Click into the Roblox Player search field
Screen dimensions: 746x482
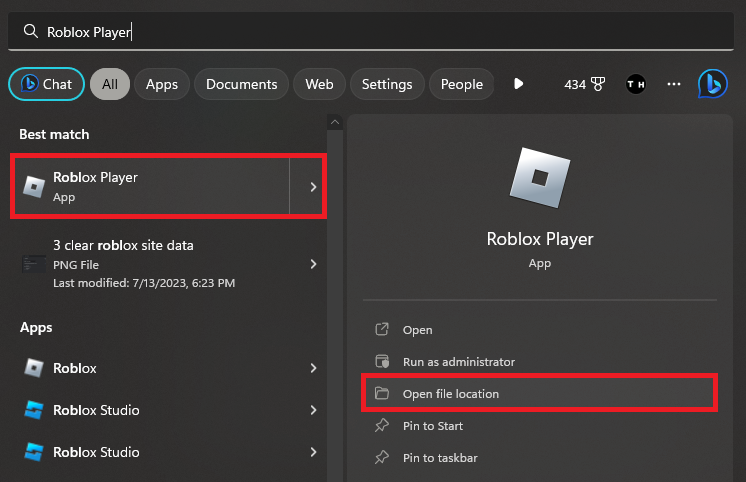(x=371, y=31)
